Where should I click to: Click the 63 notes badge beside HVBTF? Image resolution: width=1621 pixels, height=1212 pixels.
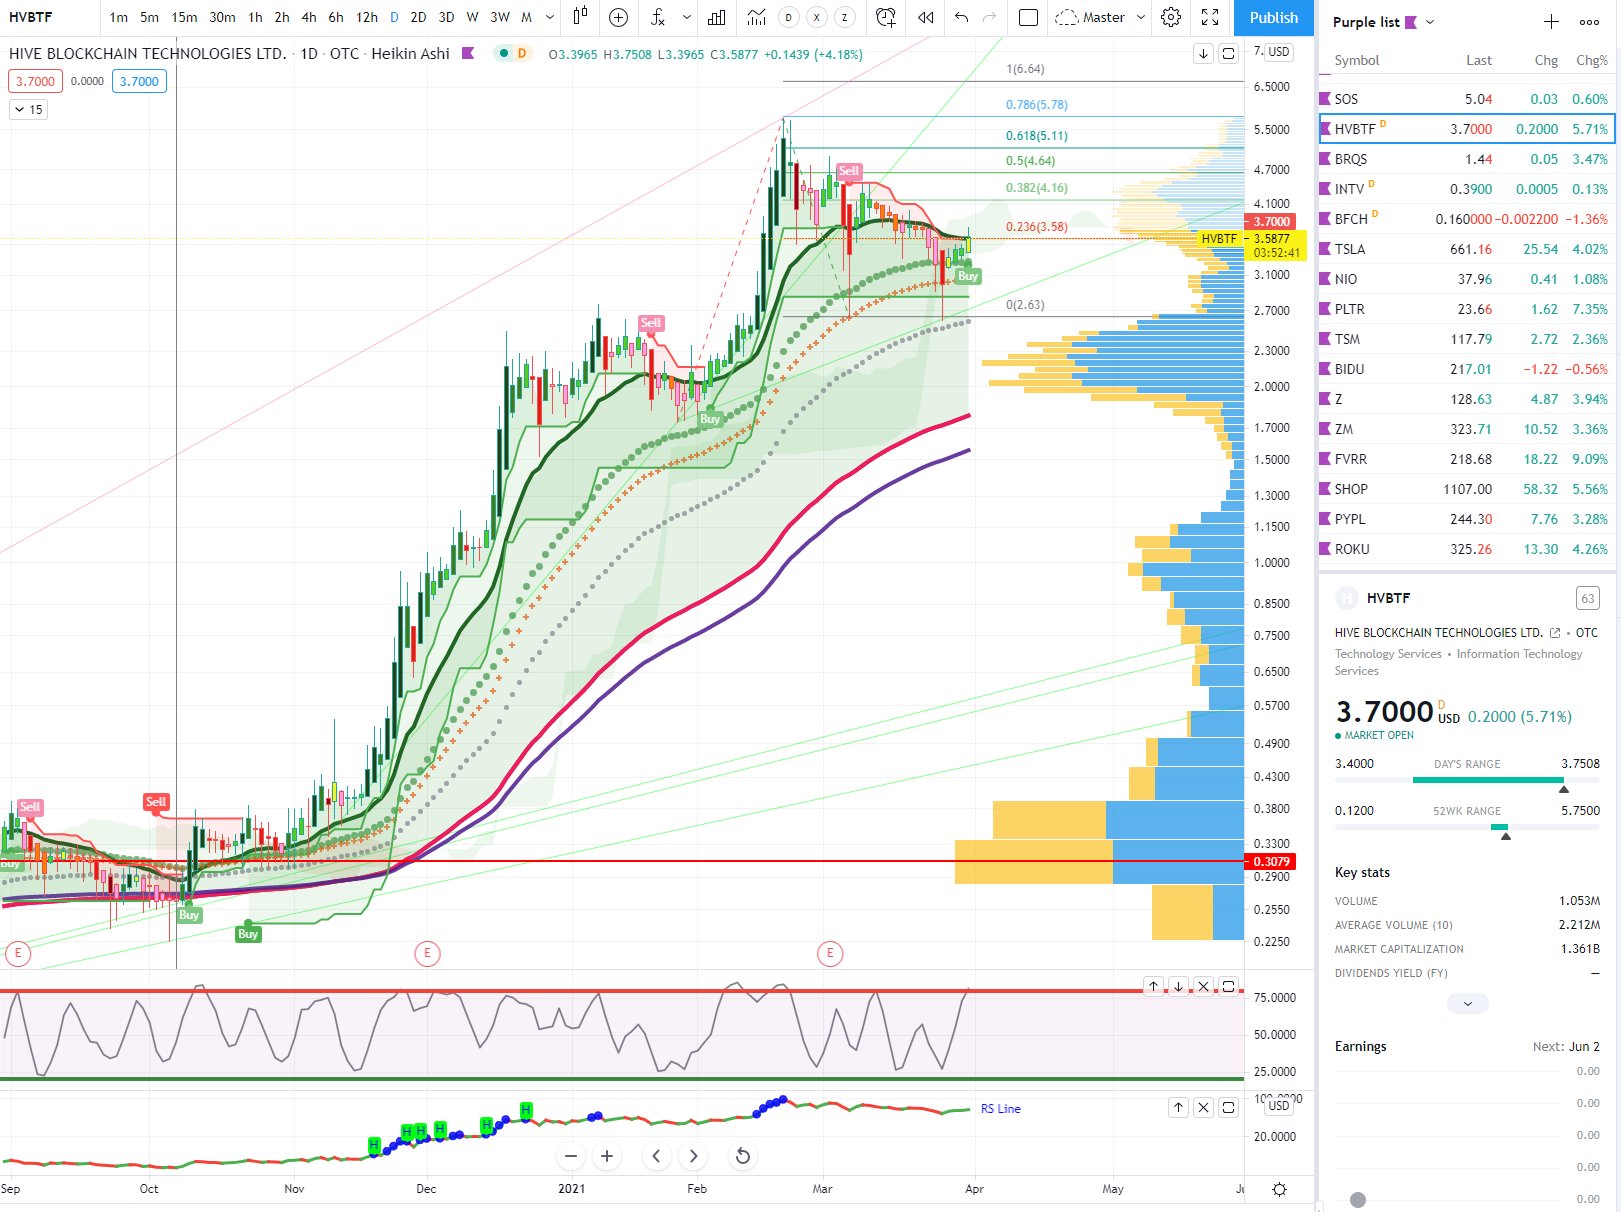coord(1587,598)
